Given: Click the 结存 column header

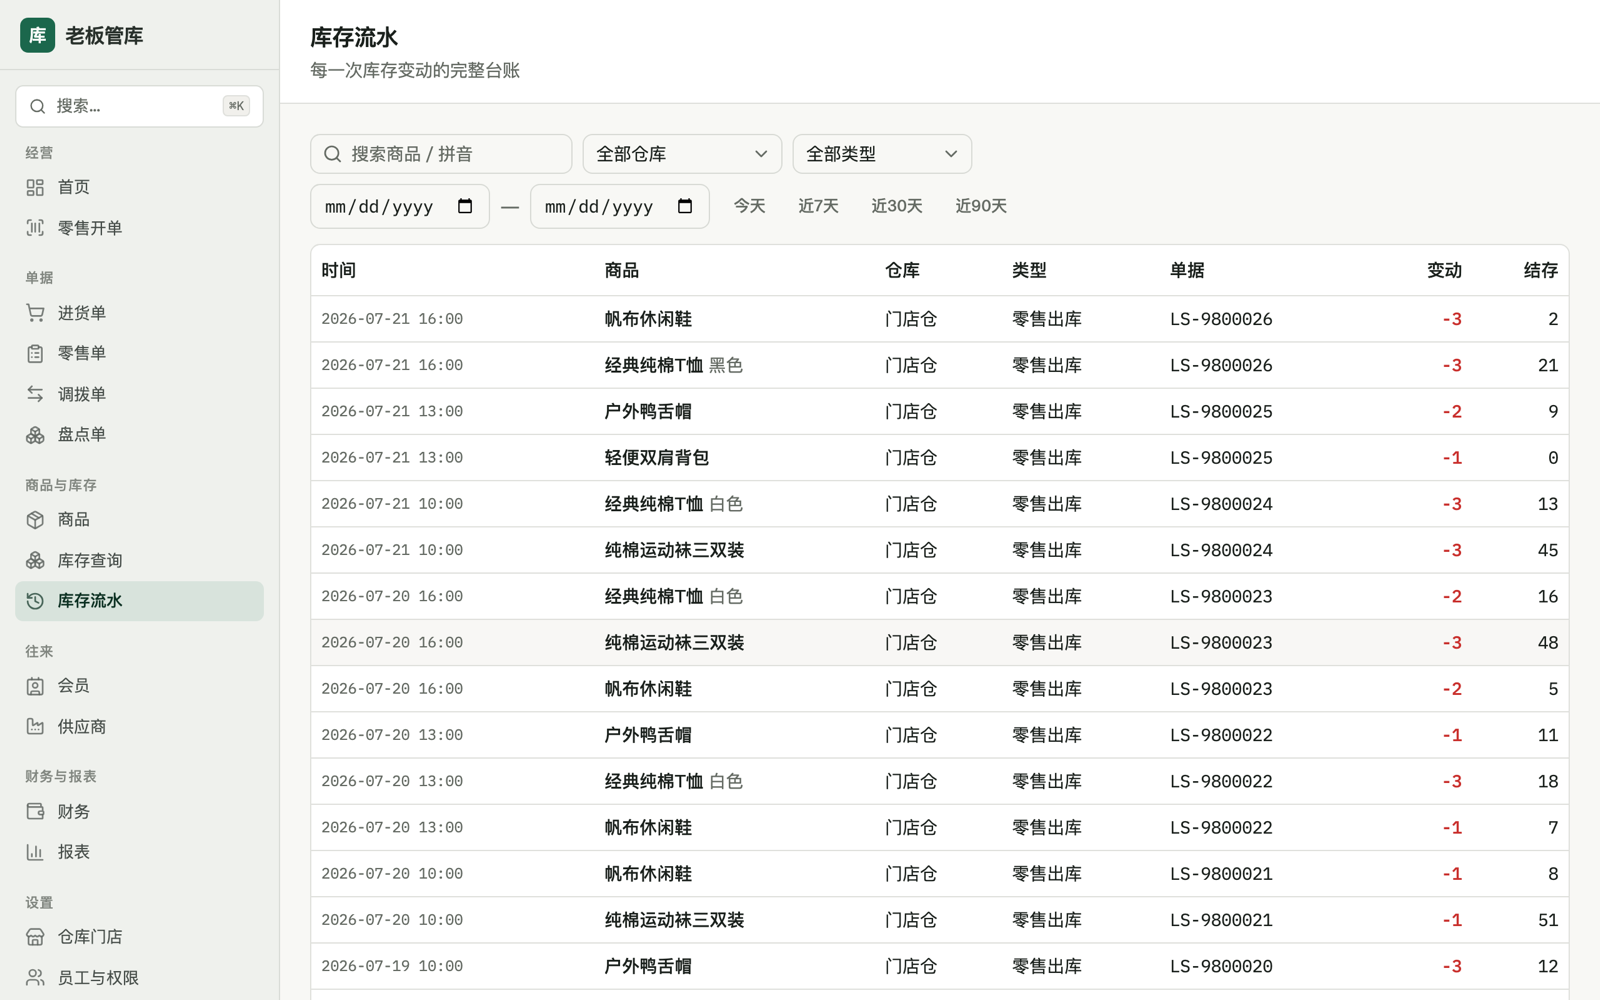Looking at the screenshot, I should click(x=1541, y=271).
